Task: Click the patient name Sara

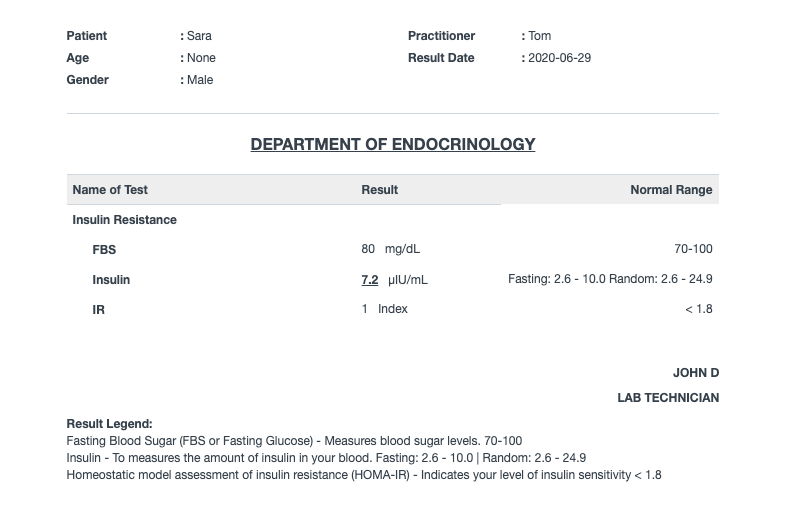Action: (199, 36)
